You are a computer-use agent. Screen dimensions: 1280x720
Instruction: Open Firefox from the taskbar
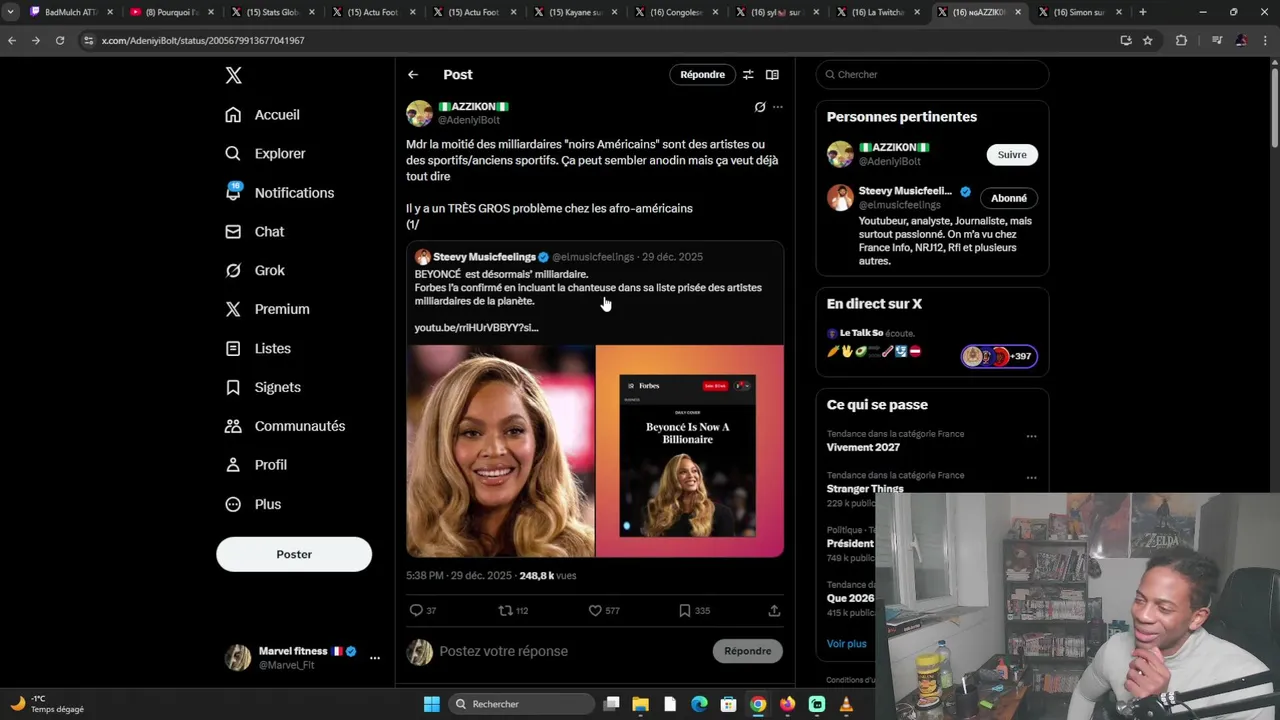point(787,704)
